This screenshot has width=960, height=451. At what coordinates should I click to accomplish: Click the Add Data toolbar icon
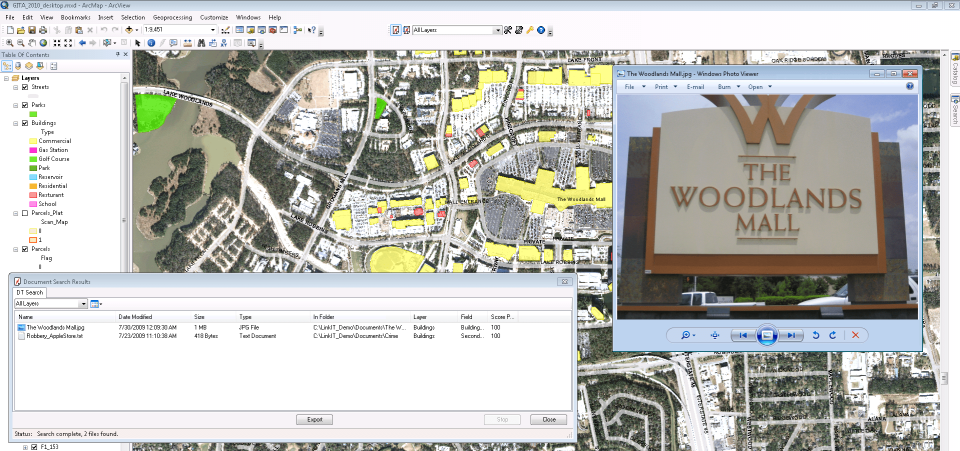129,30
